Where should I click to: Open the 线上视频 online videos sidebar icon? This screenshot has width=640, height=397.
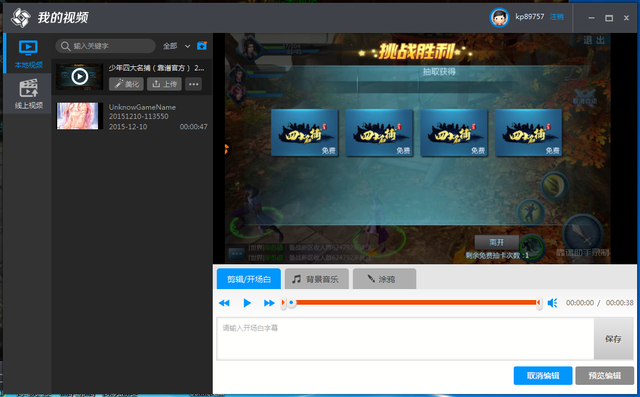tap(28, 94)
